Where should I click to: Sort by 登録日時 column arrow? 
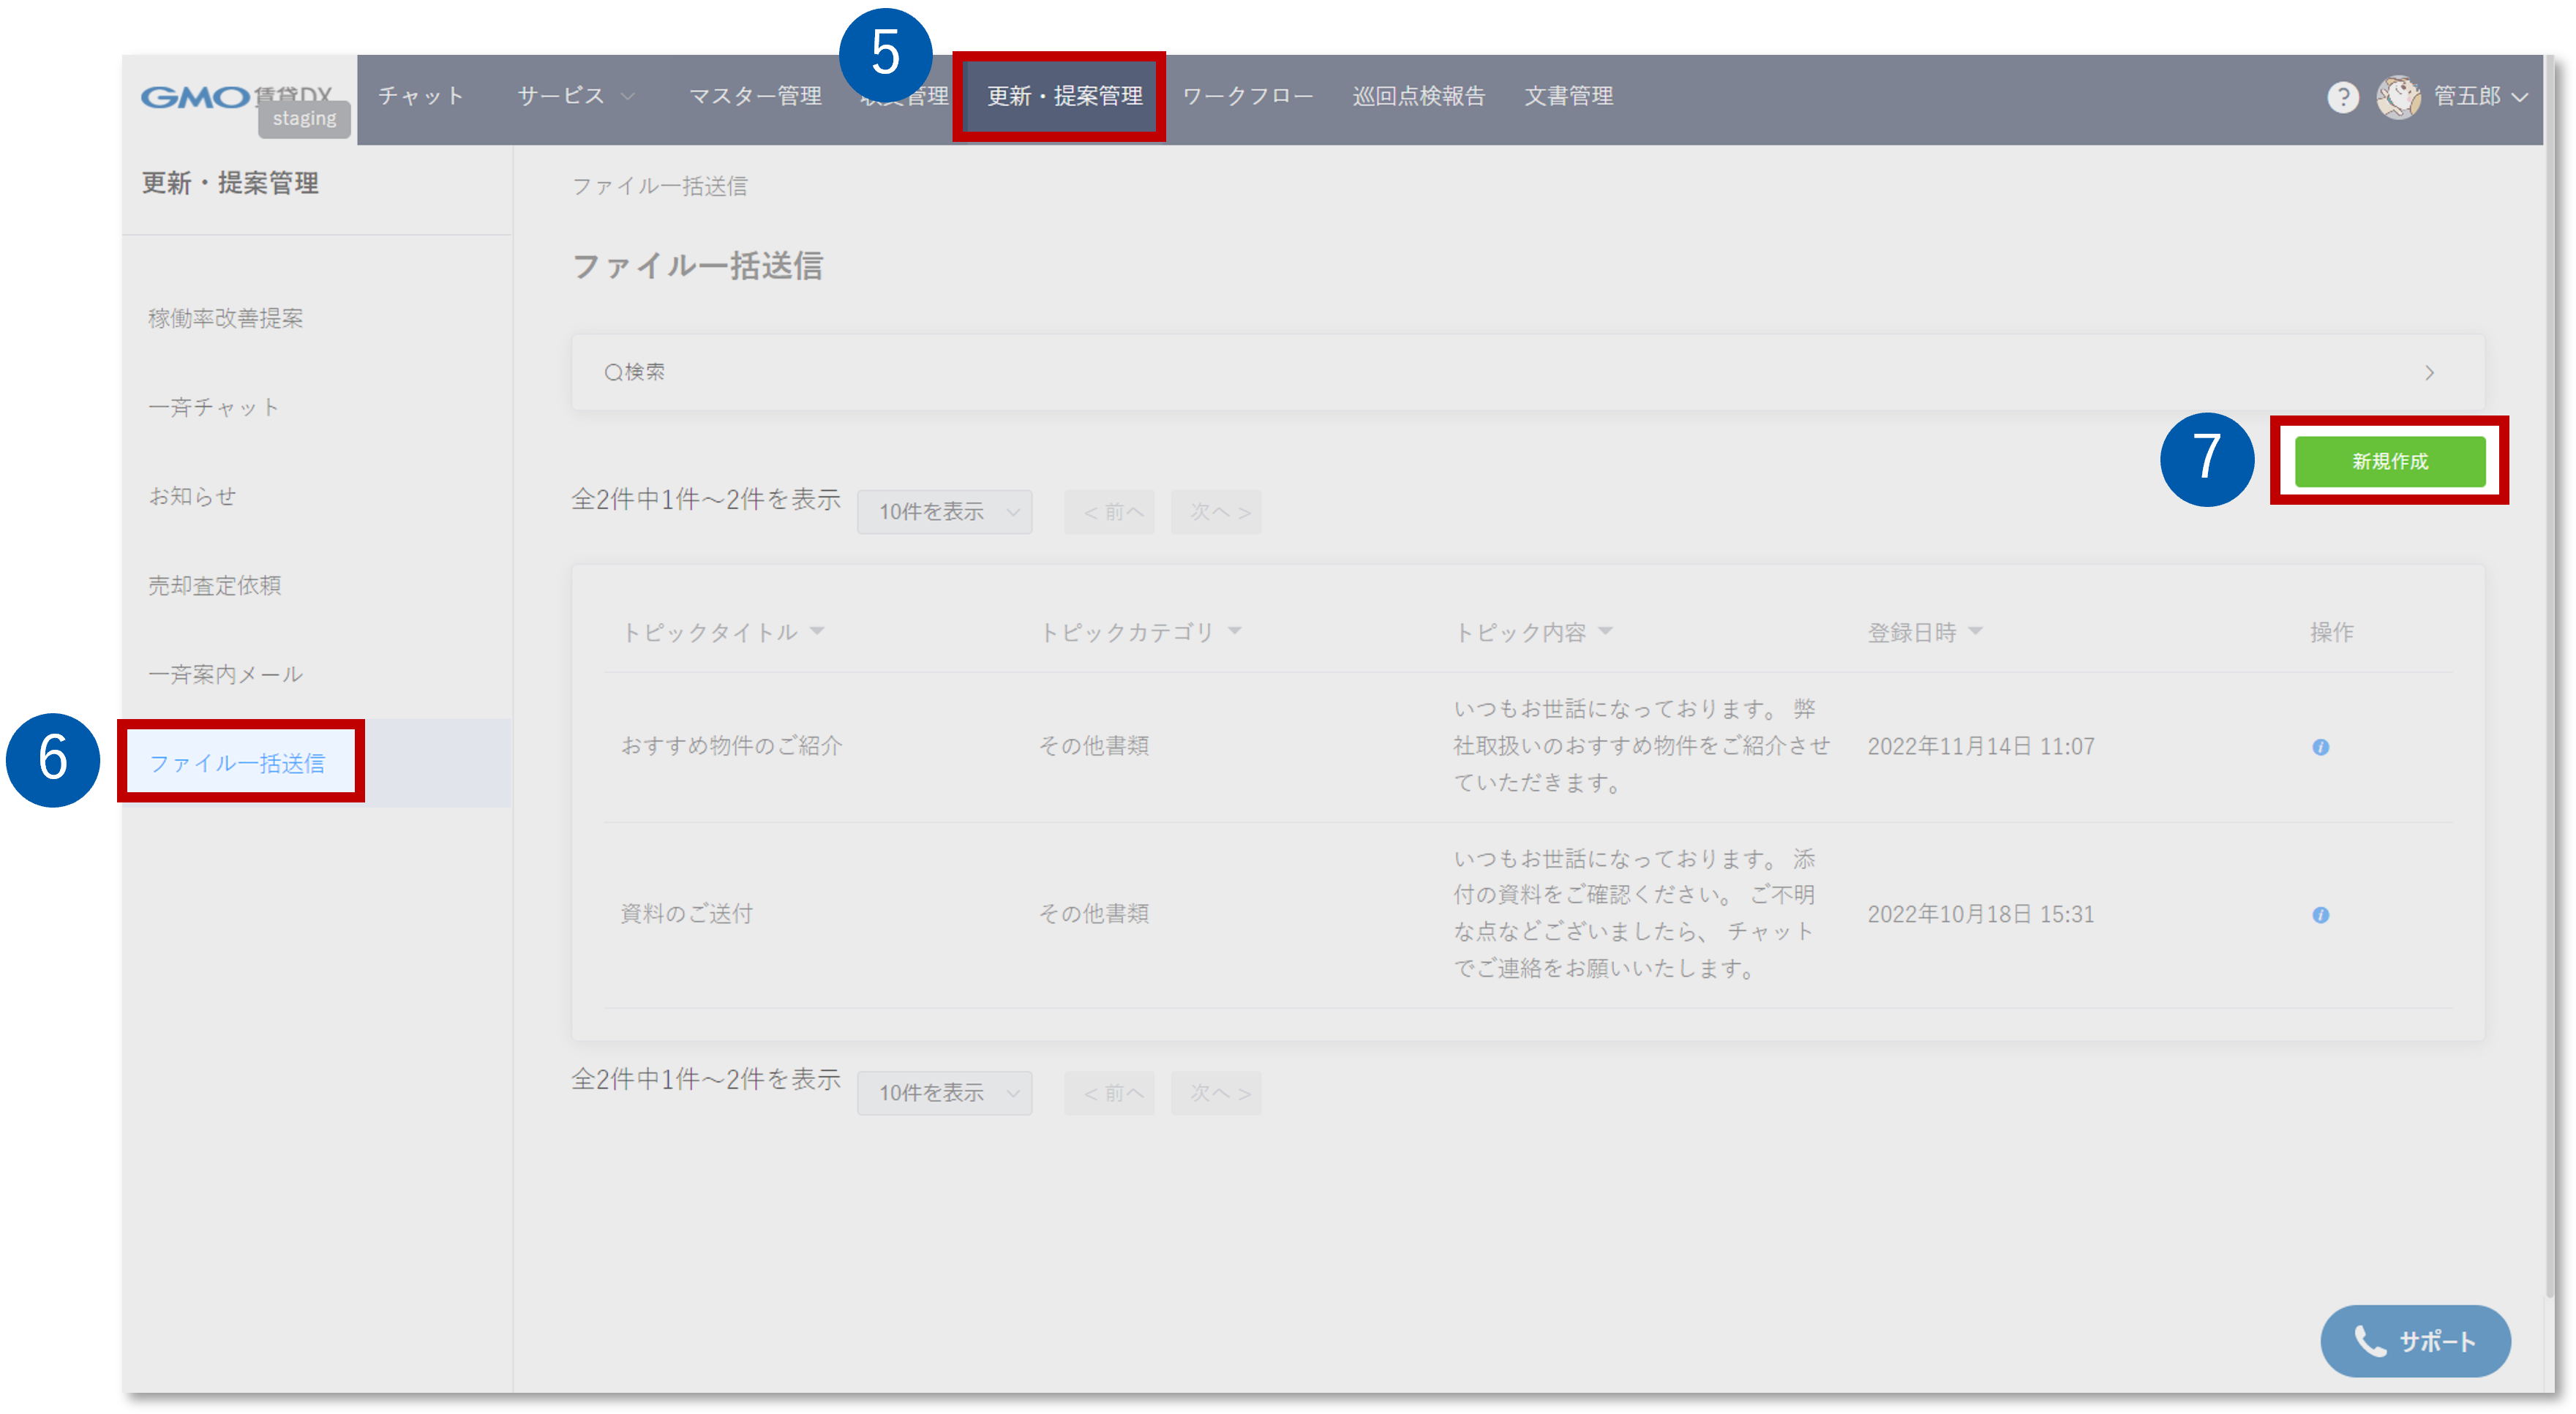tap(1975, 631)
